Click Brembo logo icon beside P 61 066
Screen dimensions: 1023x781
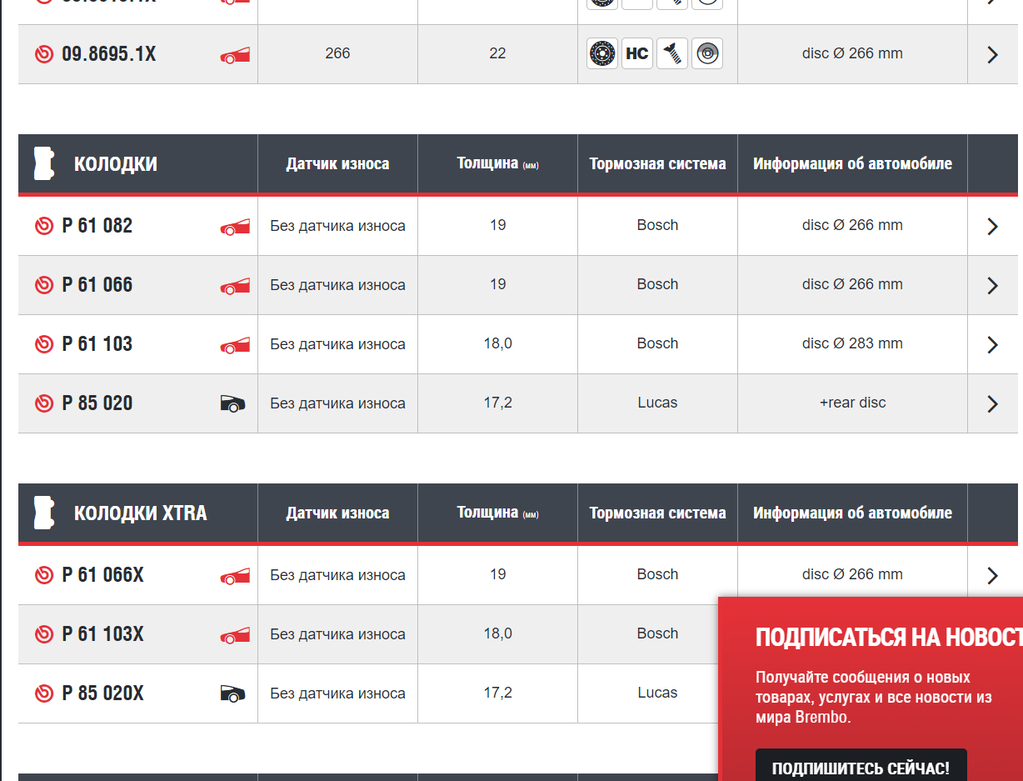pos(44,285)
